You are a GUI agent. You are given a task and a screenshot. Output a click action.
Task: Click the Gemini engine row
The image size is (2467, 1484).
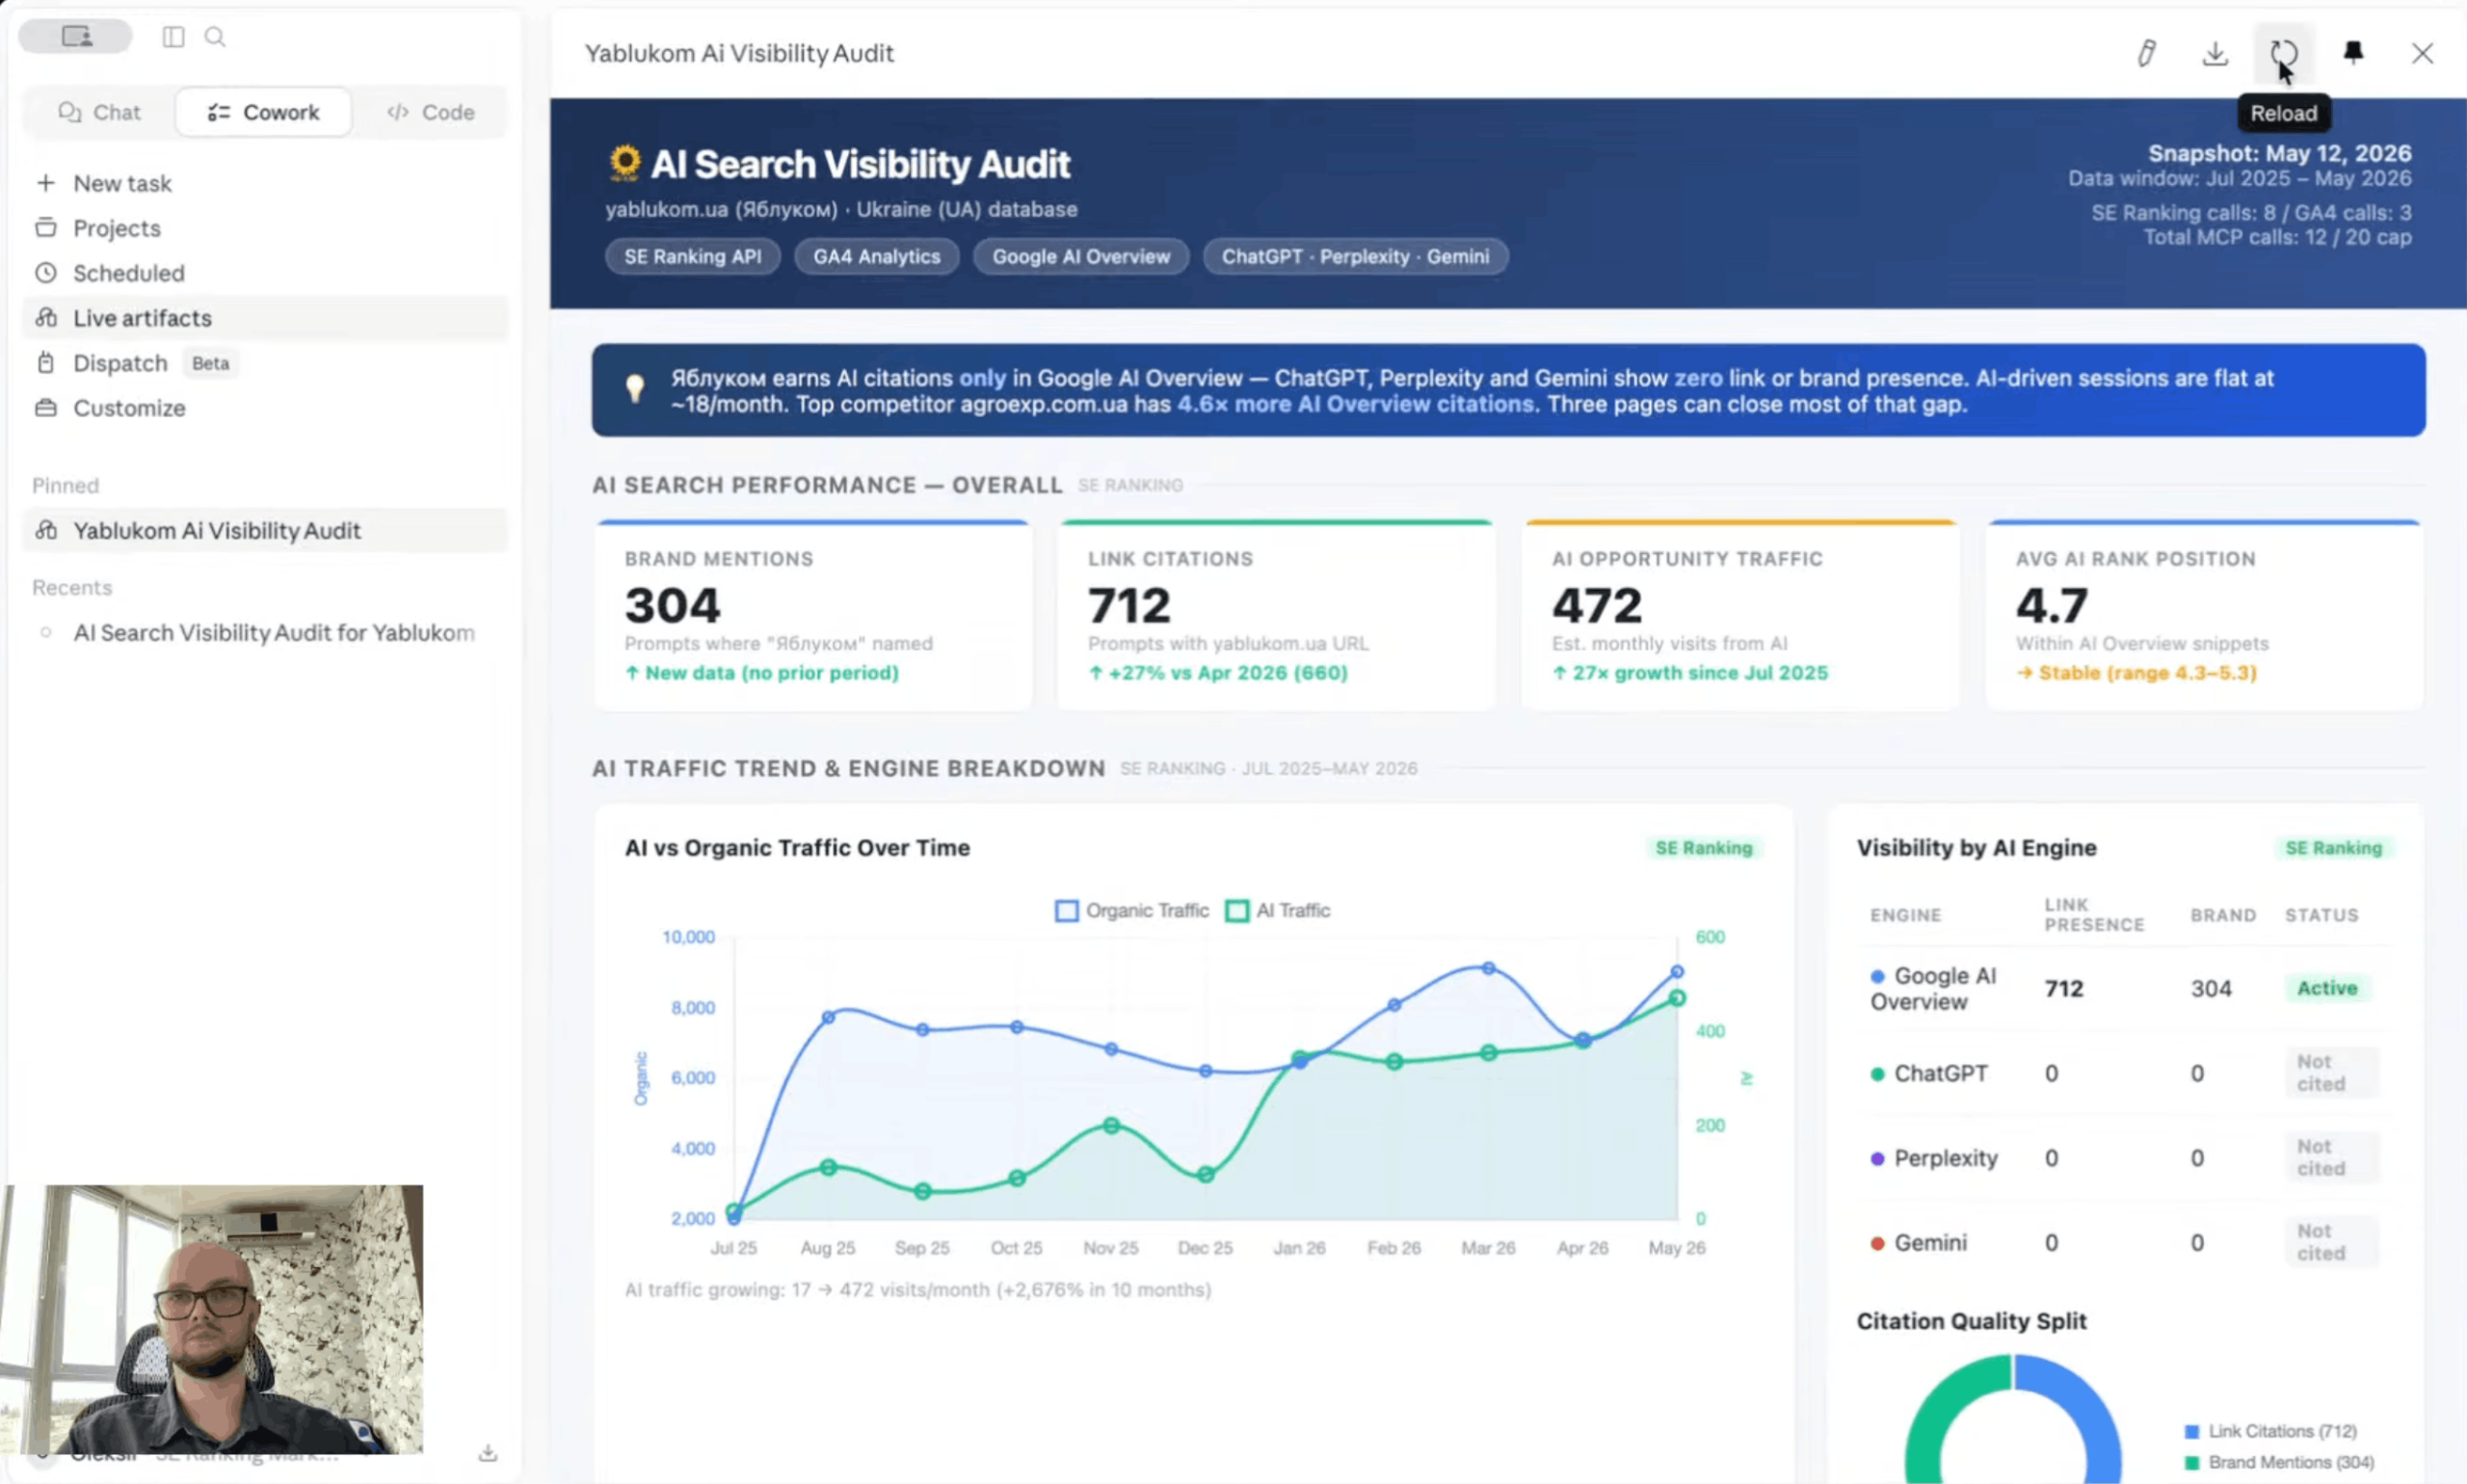2124,1242
